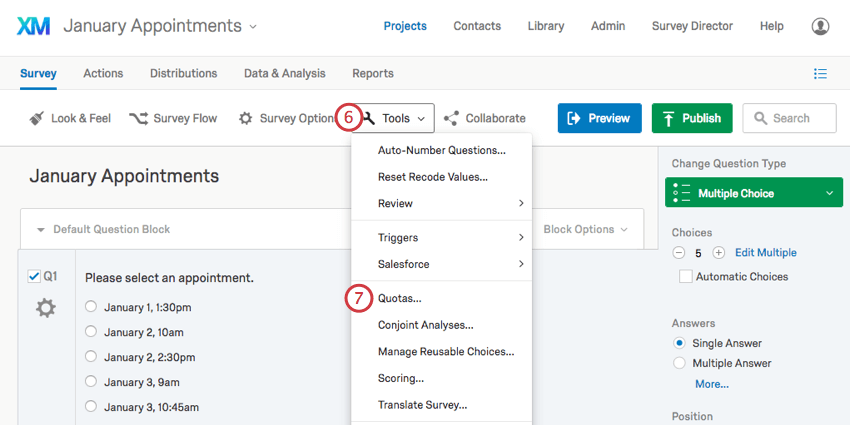Viewport: 850px width, 425px height.
Task: Click the green Publish button
Action: click(x=692, y=118)
